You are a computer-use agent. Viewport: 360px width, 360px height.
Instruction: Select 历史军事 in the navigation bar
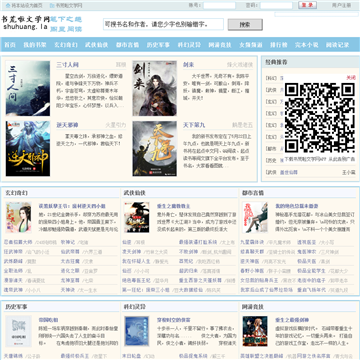coord(158,45)
